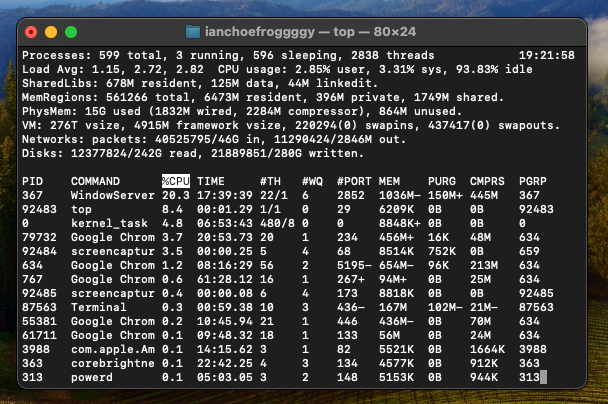Click the COMMAND column header
The width and height of the screenshot is (608, 404).
coord(98,181)
